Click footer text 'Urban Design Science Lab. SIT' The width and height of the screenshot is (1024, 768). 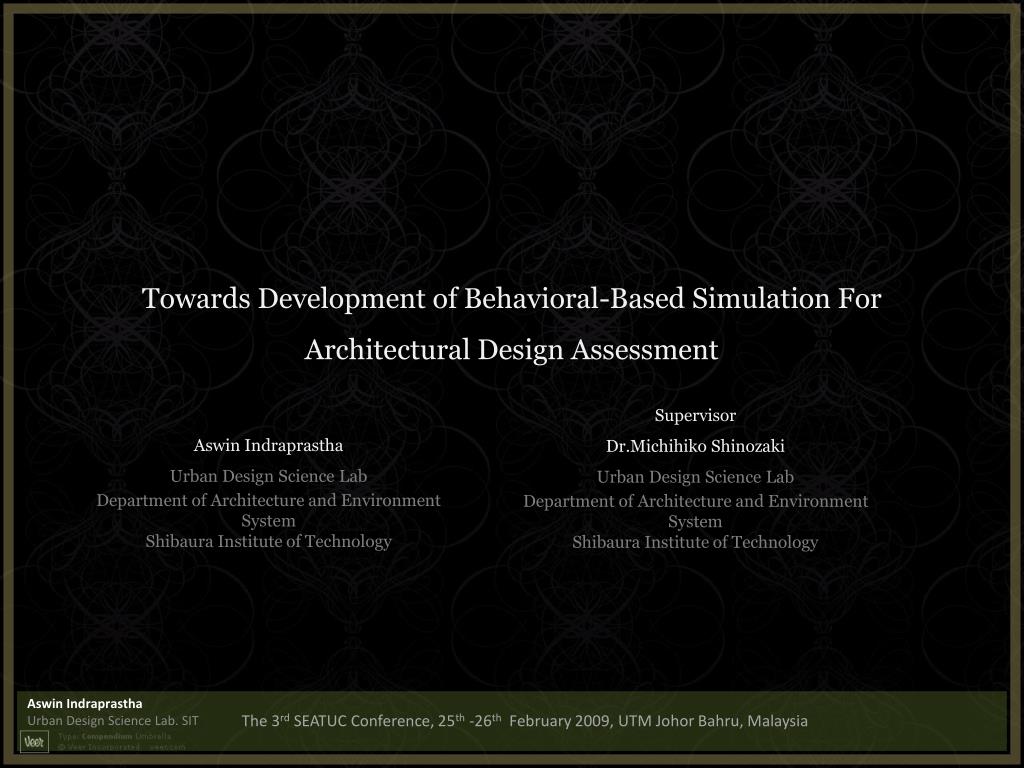tap(112, 720)
